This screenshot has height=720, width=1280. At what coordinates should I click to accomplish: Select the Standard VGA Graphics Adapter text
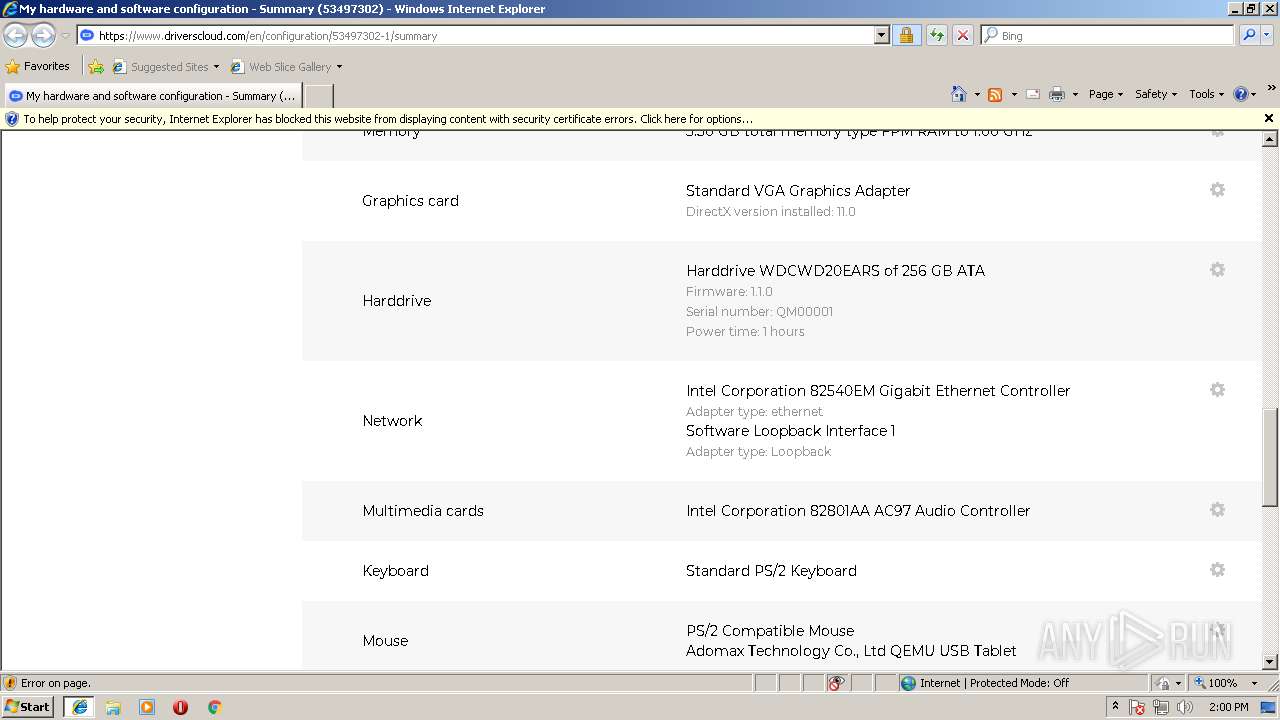point(798,190)
